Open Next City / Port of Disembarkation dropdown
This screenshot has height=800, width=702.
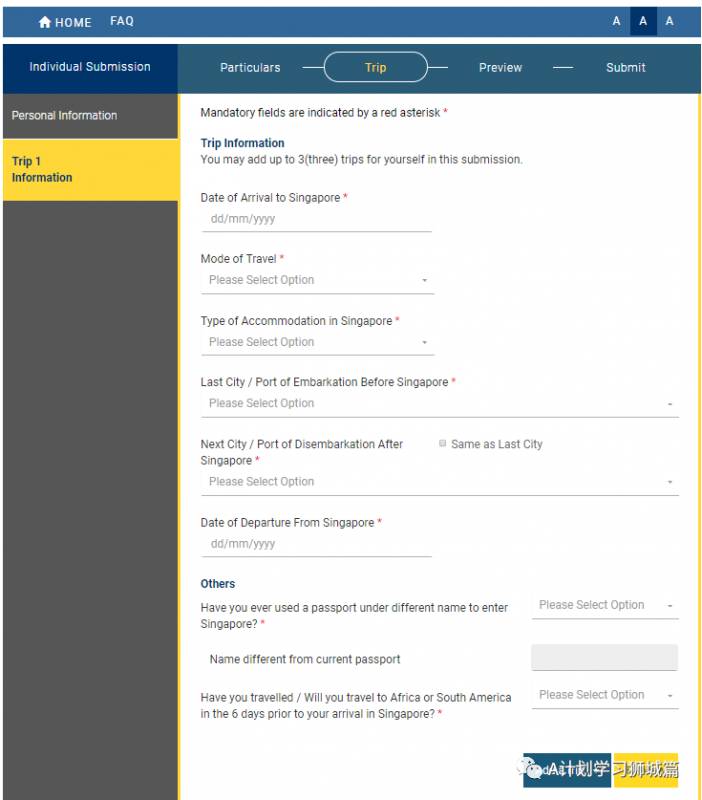(439, 482)
